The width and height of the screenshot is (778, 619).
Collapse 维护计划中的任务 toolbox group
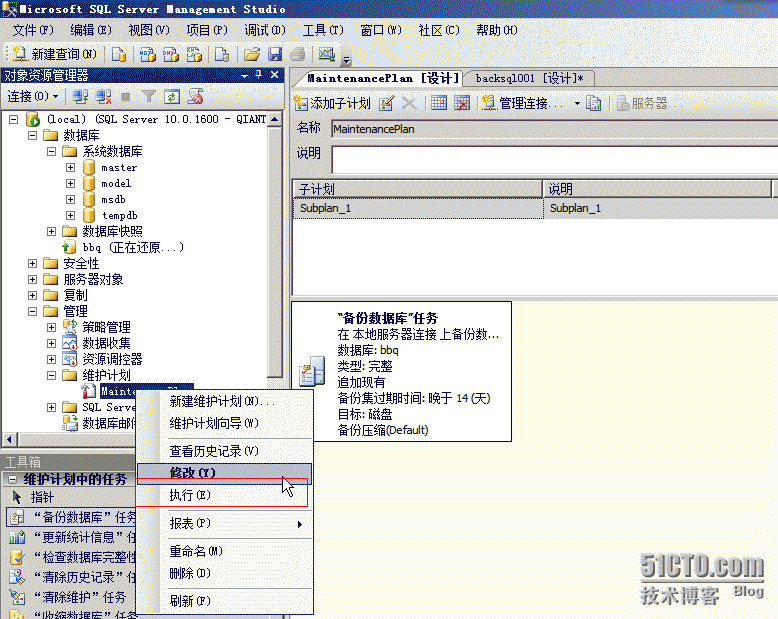[x=13, y=479]
